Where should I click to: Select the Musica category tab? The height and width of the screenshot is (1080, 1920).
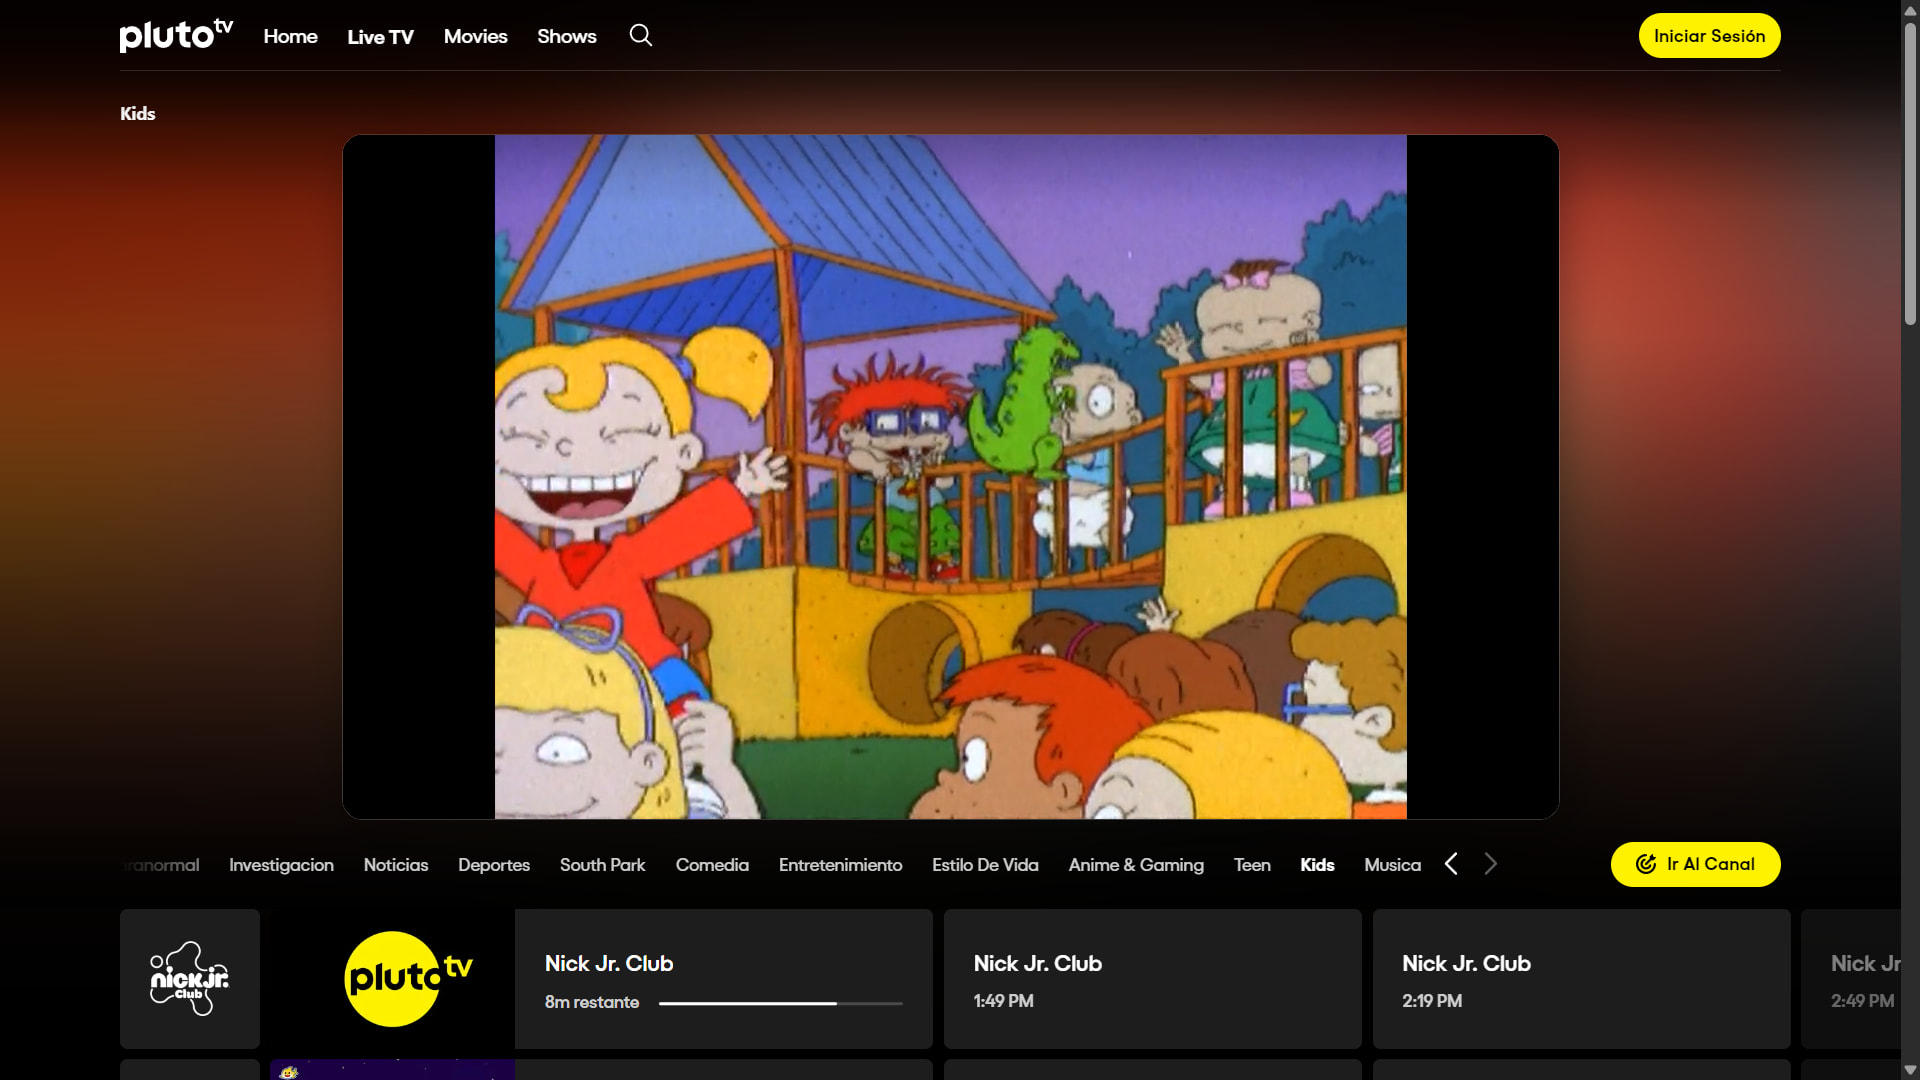point(1392,865)
